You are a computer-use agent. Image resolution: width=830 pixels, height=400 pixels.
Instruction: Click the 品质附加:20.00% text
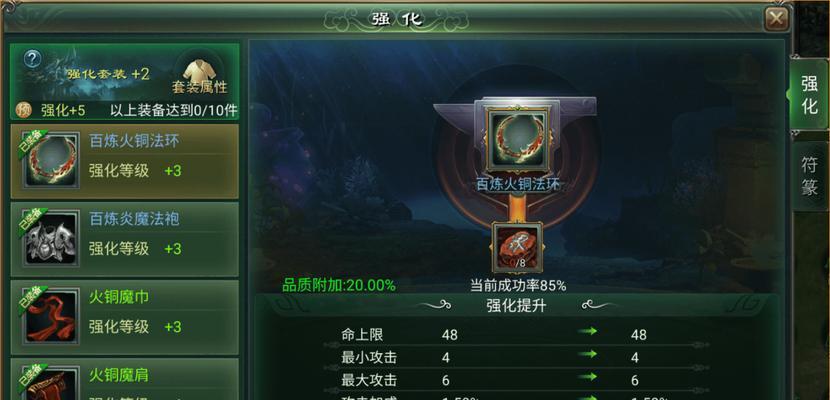pos(339,285)
